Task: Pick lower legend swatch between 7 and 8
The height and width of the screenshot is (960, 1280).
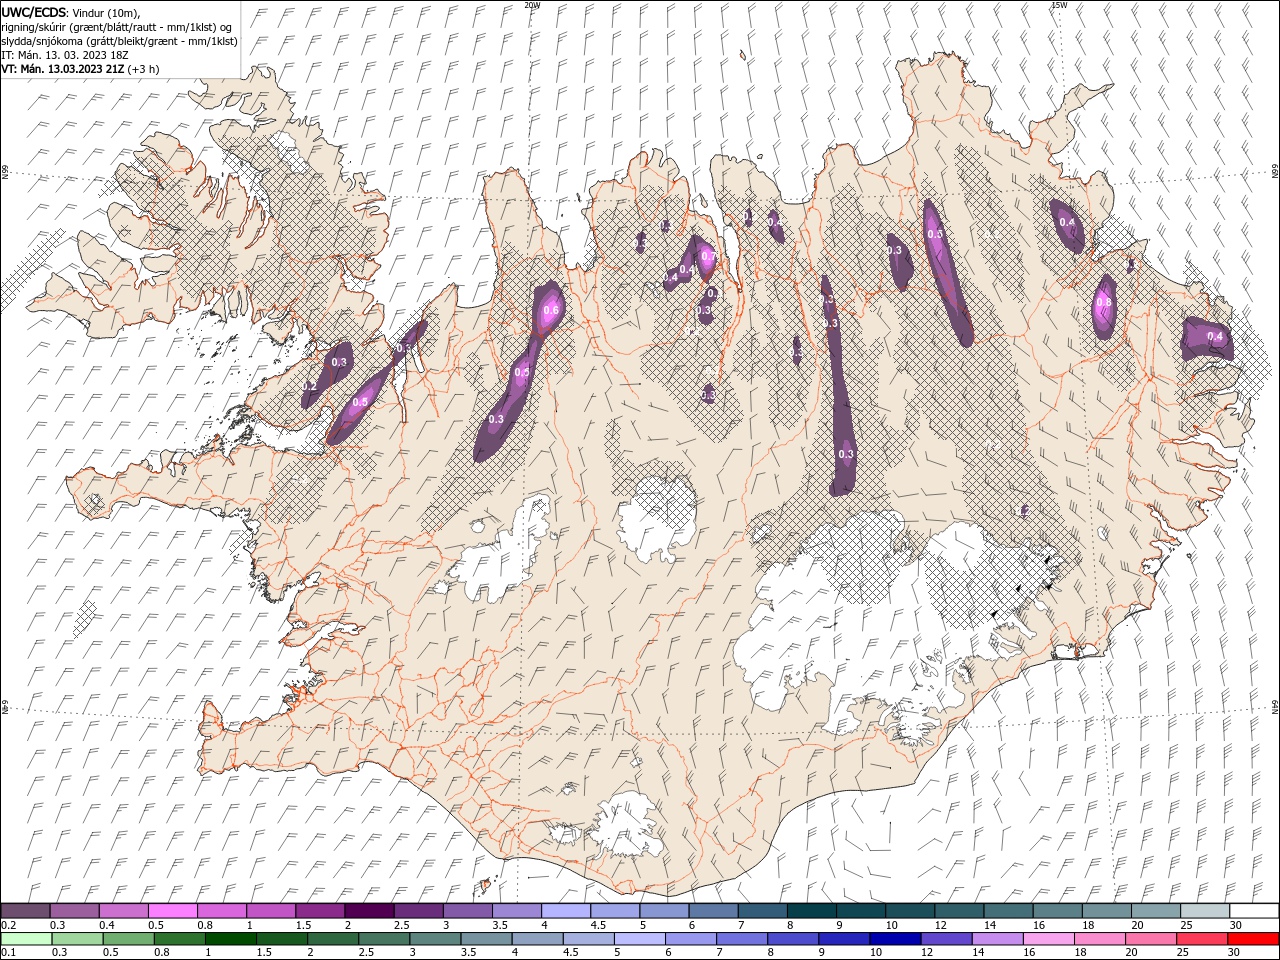Action: (x=742, y=939)
